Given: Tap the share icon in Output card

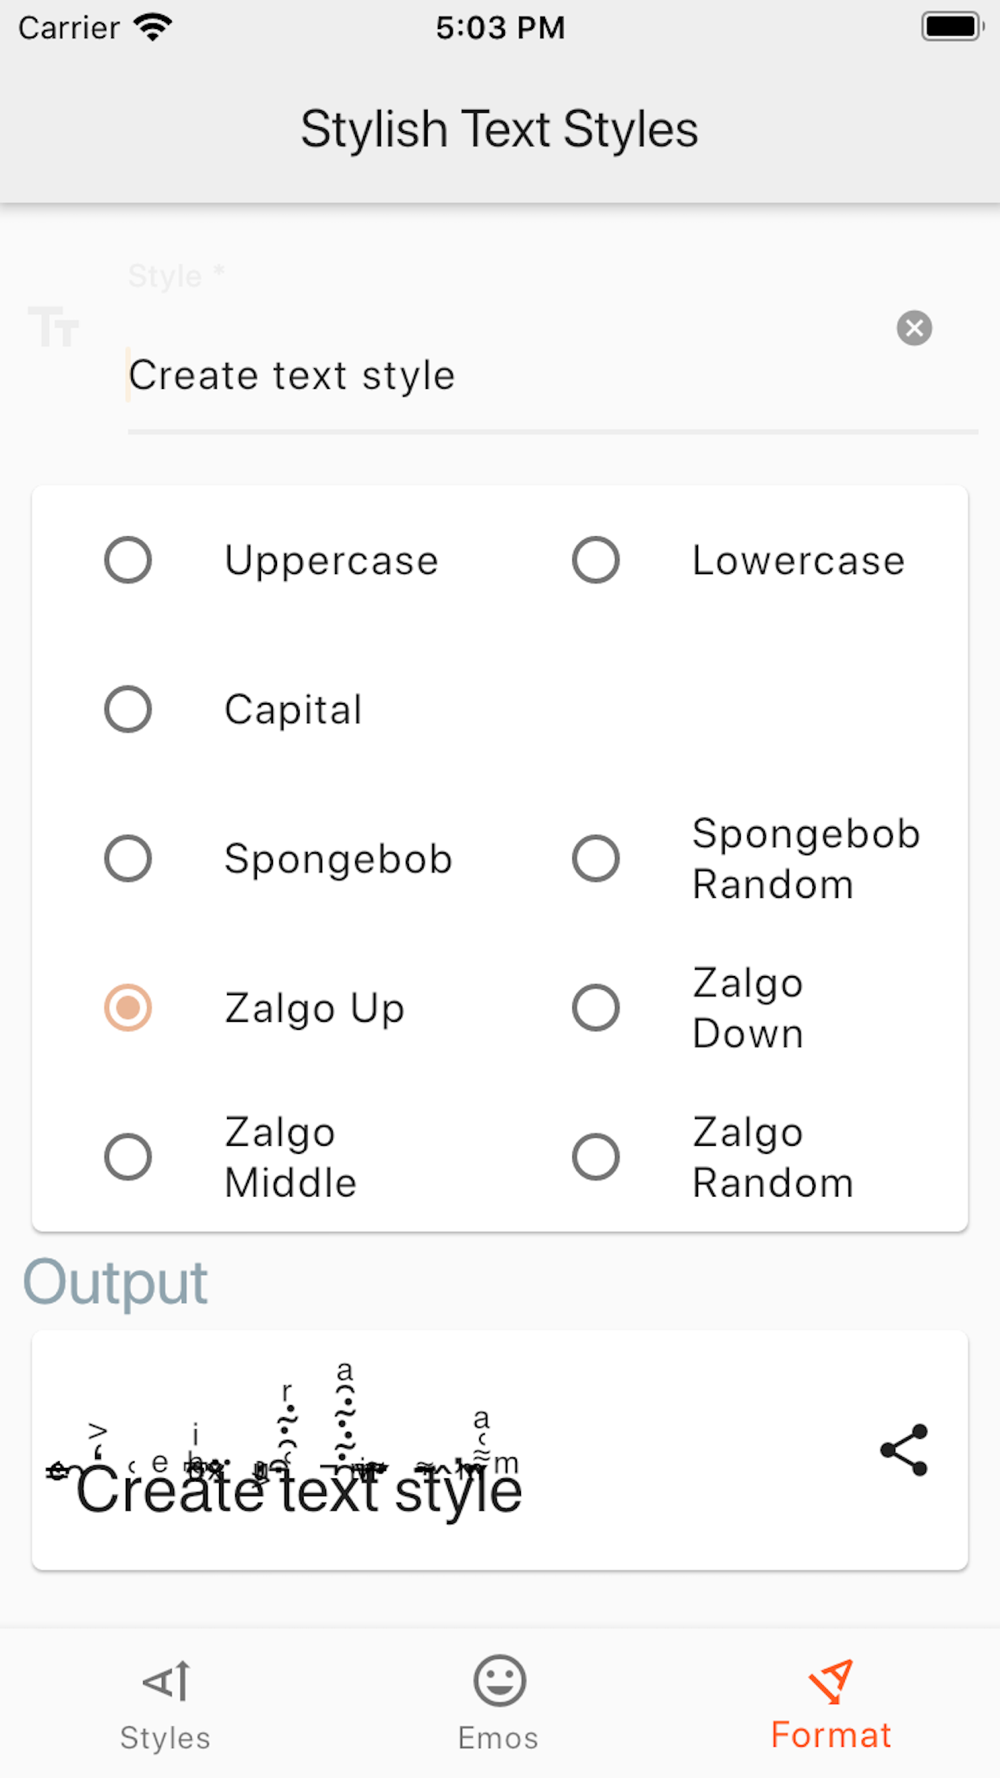Looking at the screenshot, I should pos(905,1450).
